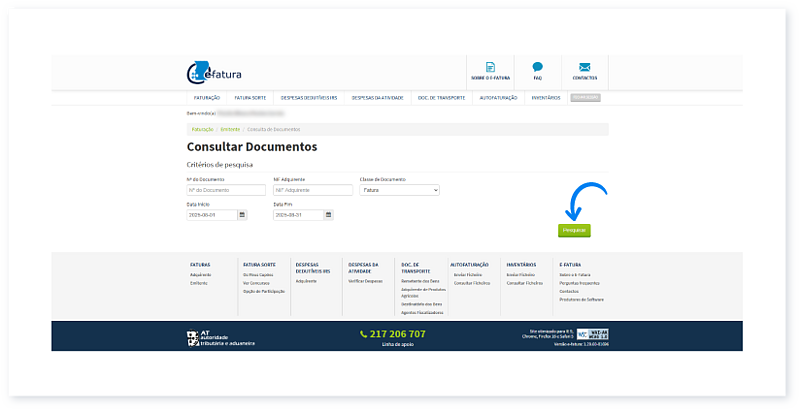This screenshot has width=800, height=411.
Task: Open the Despesas Dedutíveis IRS menu
Action: [309, 98]
